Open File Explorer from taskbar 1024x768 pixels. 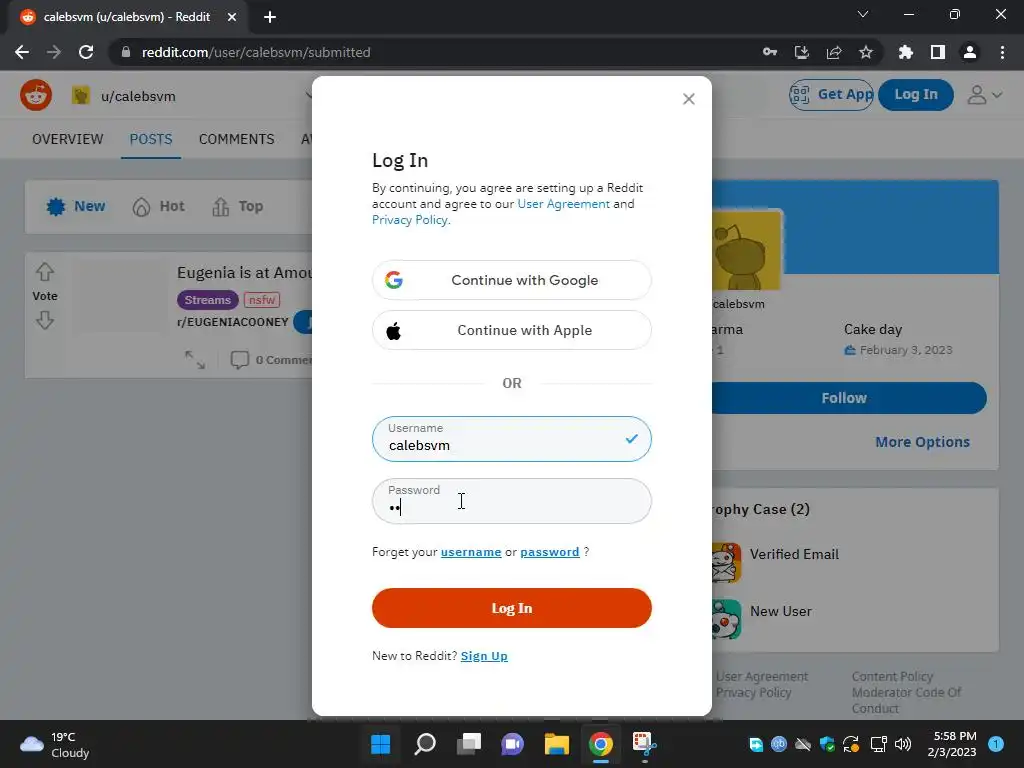point(557,744)
